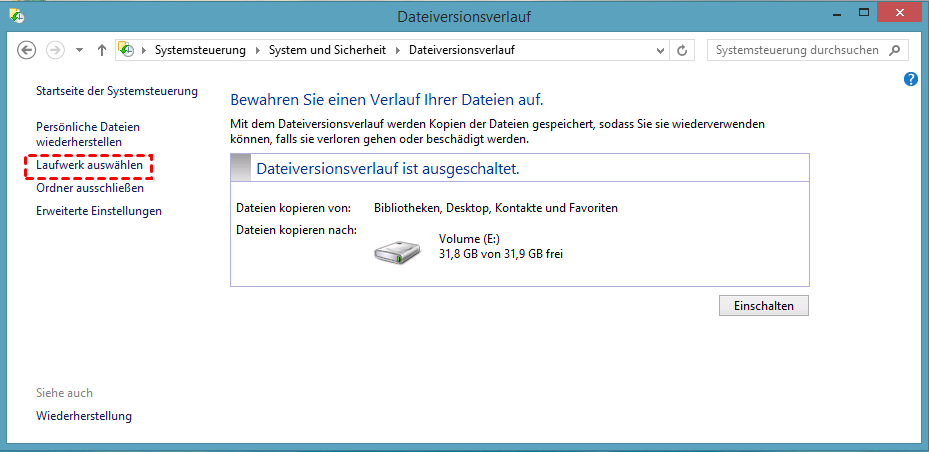Image resolution: width=929 pixels, height=452 pixels.
Task: Open Ordner ausschließen link
Action: coord(90,188)
